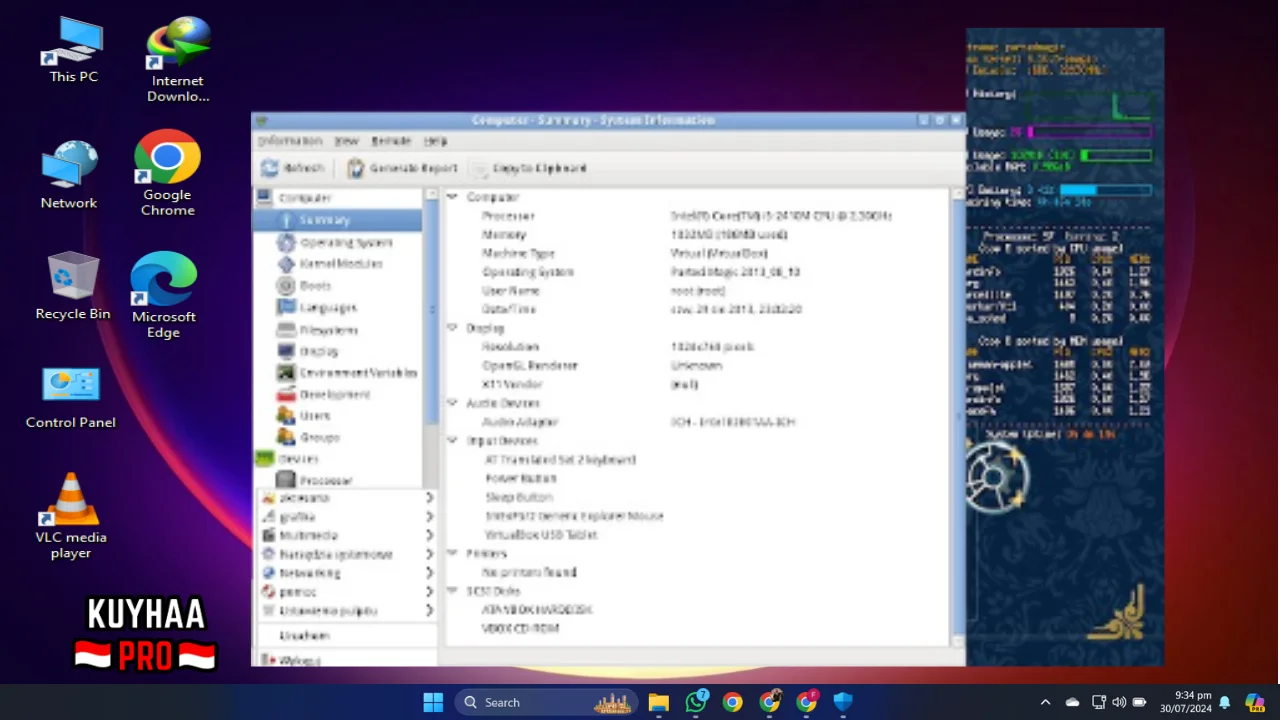
Task: Select Development in the sidebar
Action: [x=324, y=394]
